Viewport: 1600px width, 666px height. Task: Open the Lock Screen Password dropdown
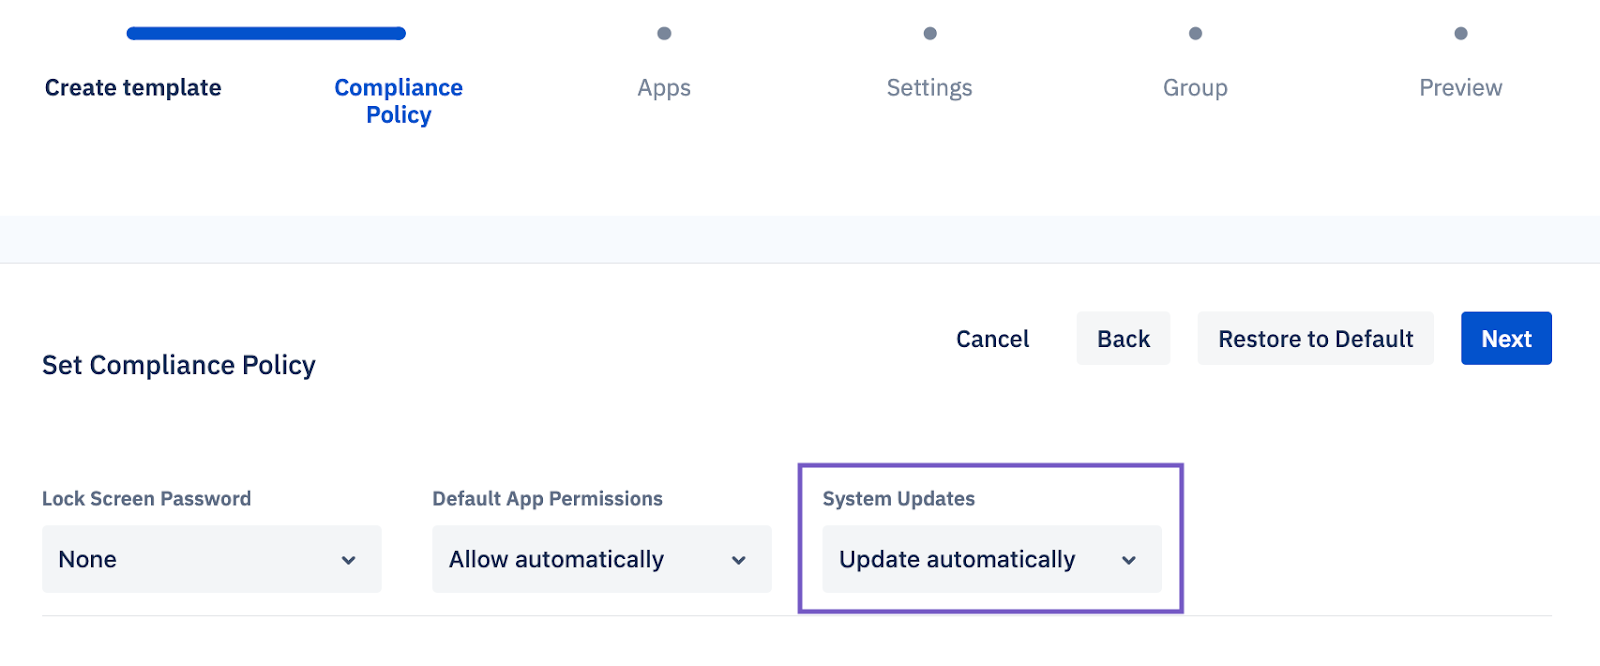pos(212,559)
